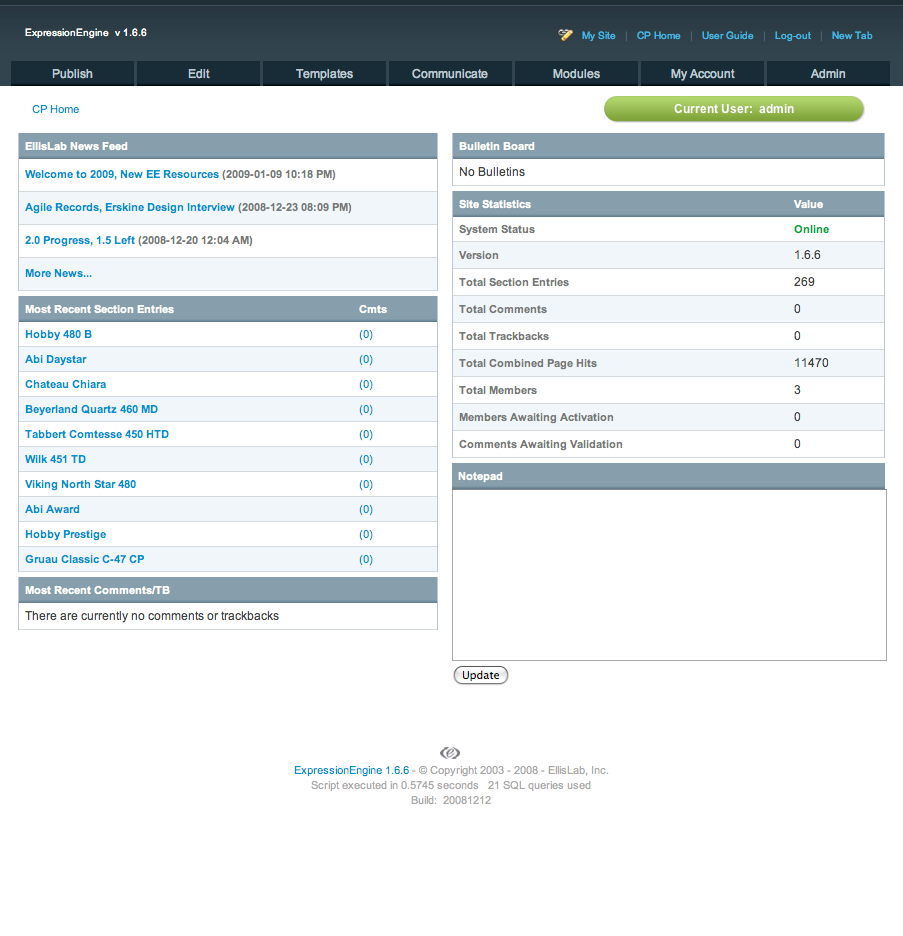Click the CP Home link in header
The width and height of the screenshot is (903, 936).
click(658, 35)
